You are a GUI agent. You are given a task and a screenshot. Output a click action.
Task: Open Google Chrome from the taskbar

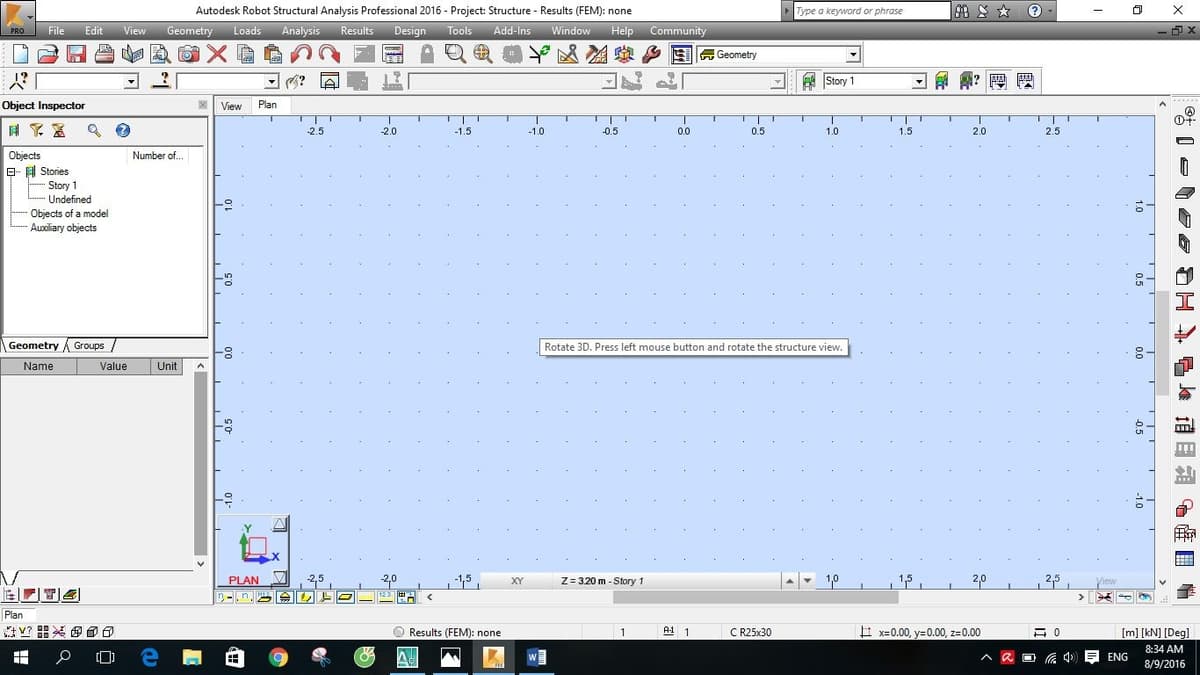point(277,657)
